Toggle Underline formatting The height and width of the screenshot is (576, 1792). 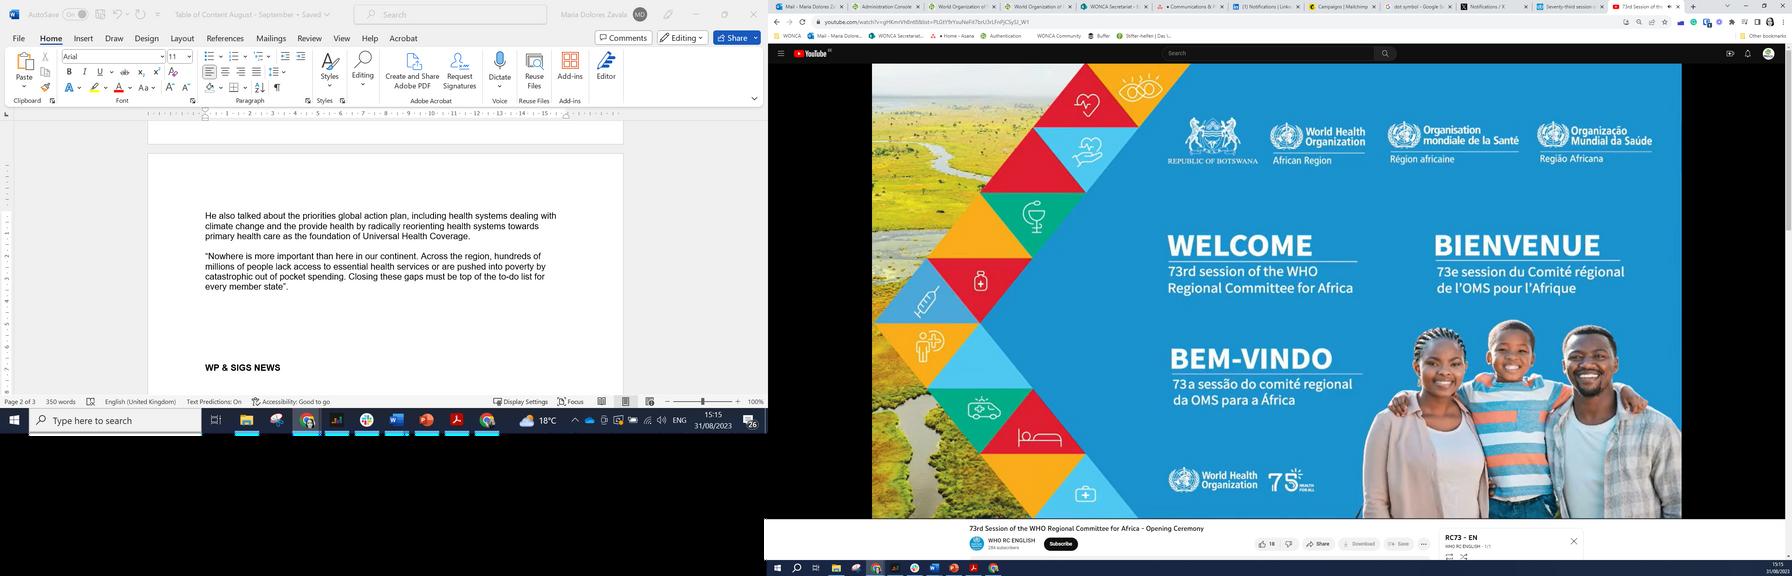[x=99, y=72]
